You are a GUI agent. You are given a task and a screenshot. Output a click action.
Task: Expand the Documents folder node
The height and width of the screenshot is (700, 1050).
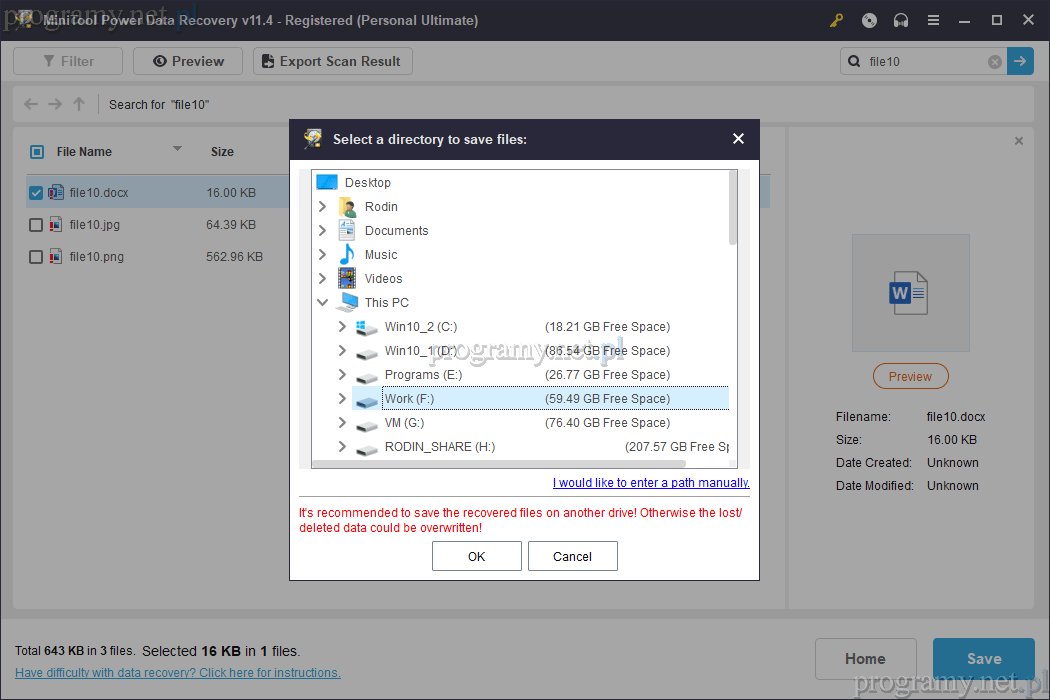pyautogui.click(x=322, y=231)
